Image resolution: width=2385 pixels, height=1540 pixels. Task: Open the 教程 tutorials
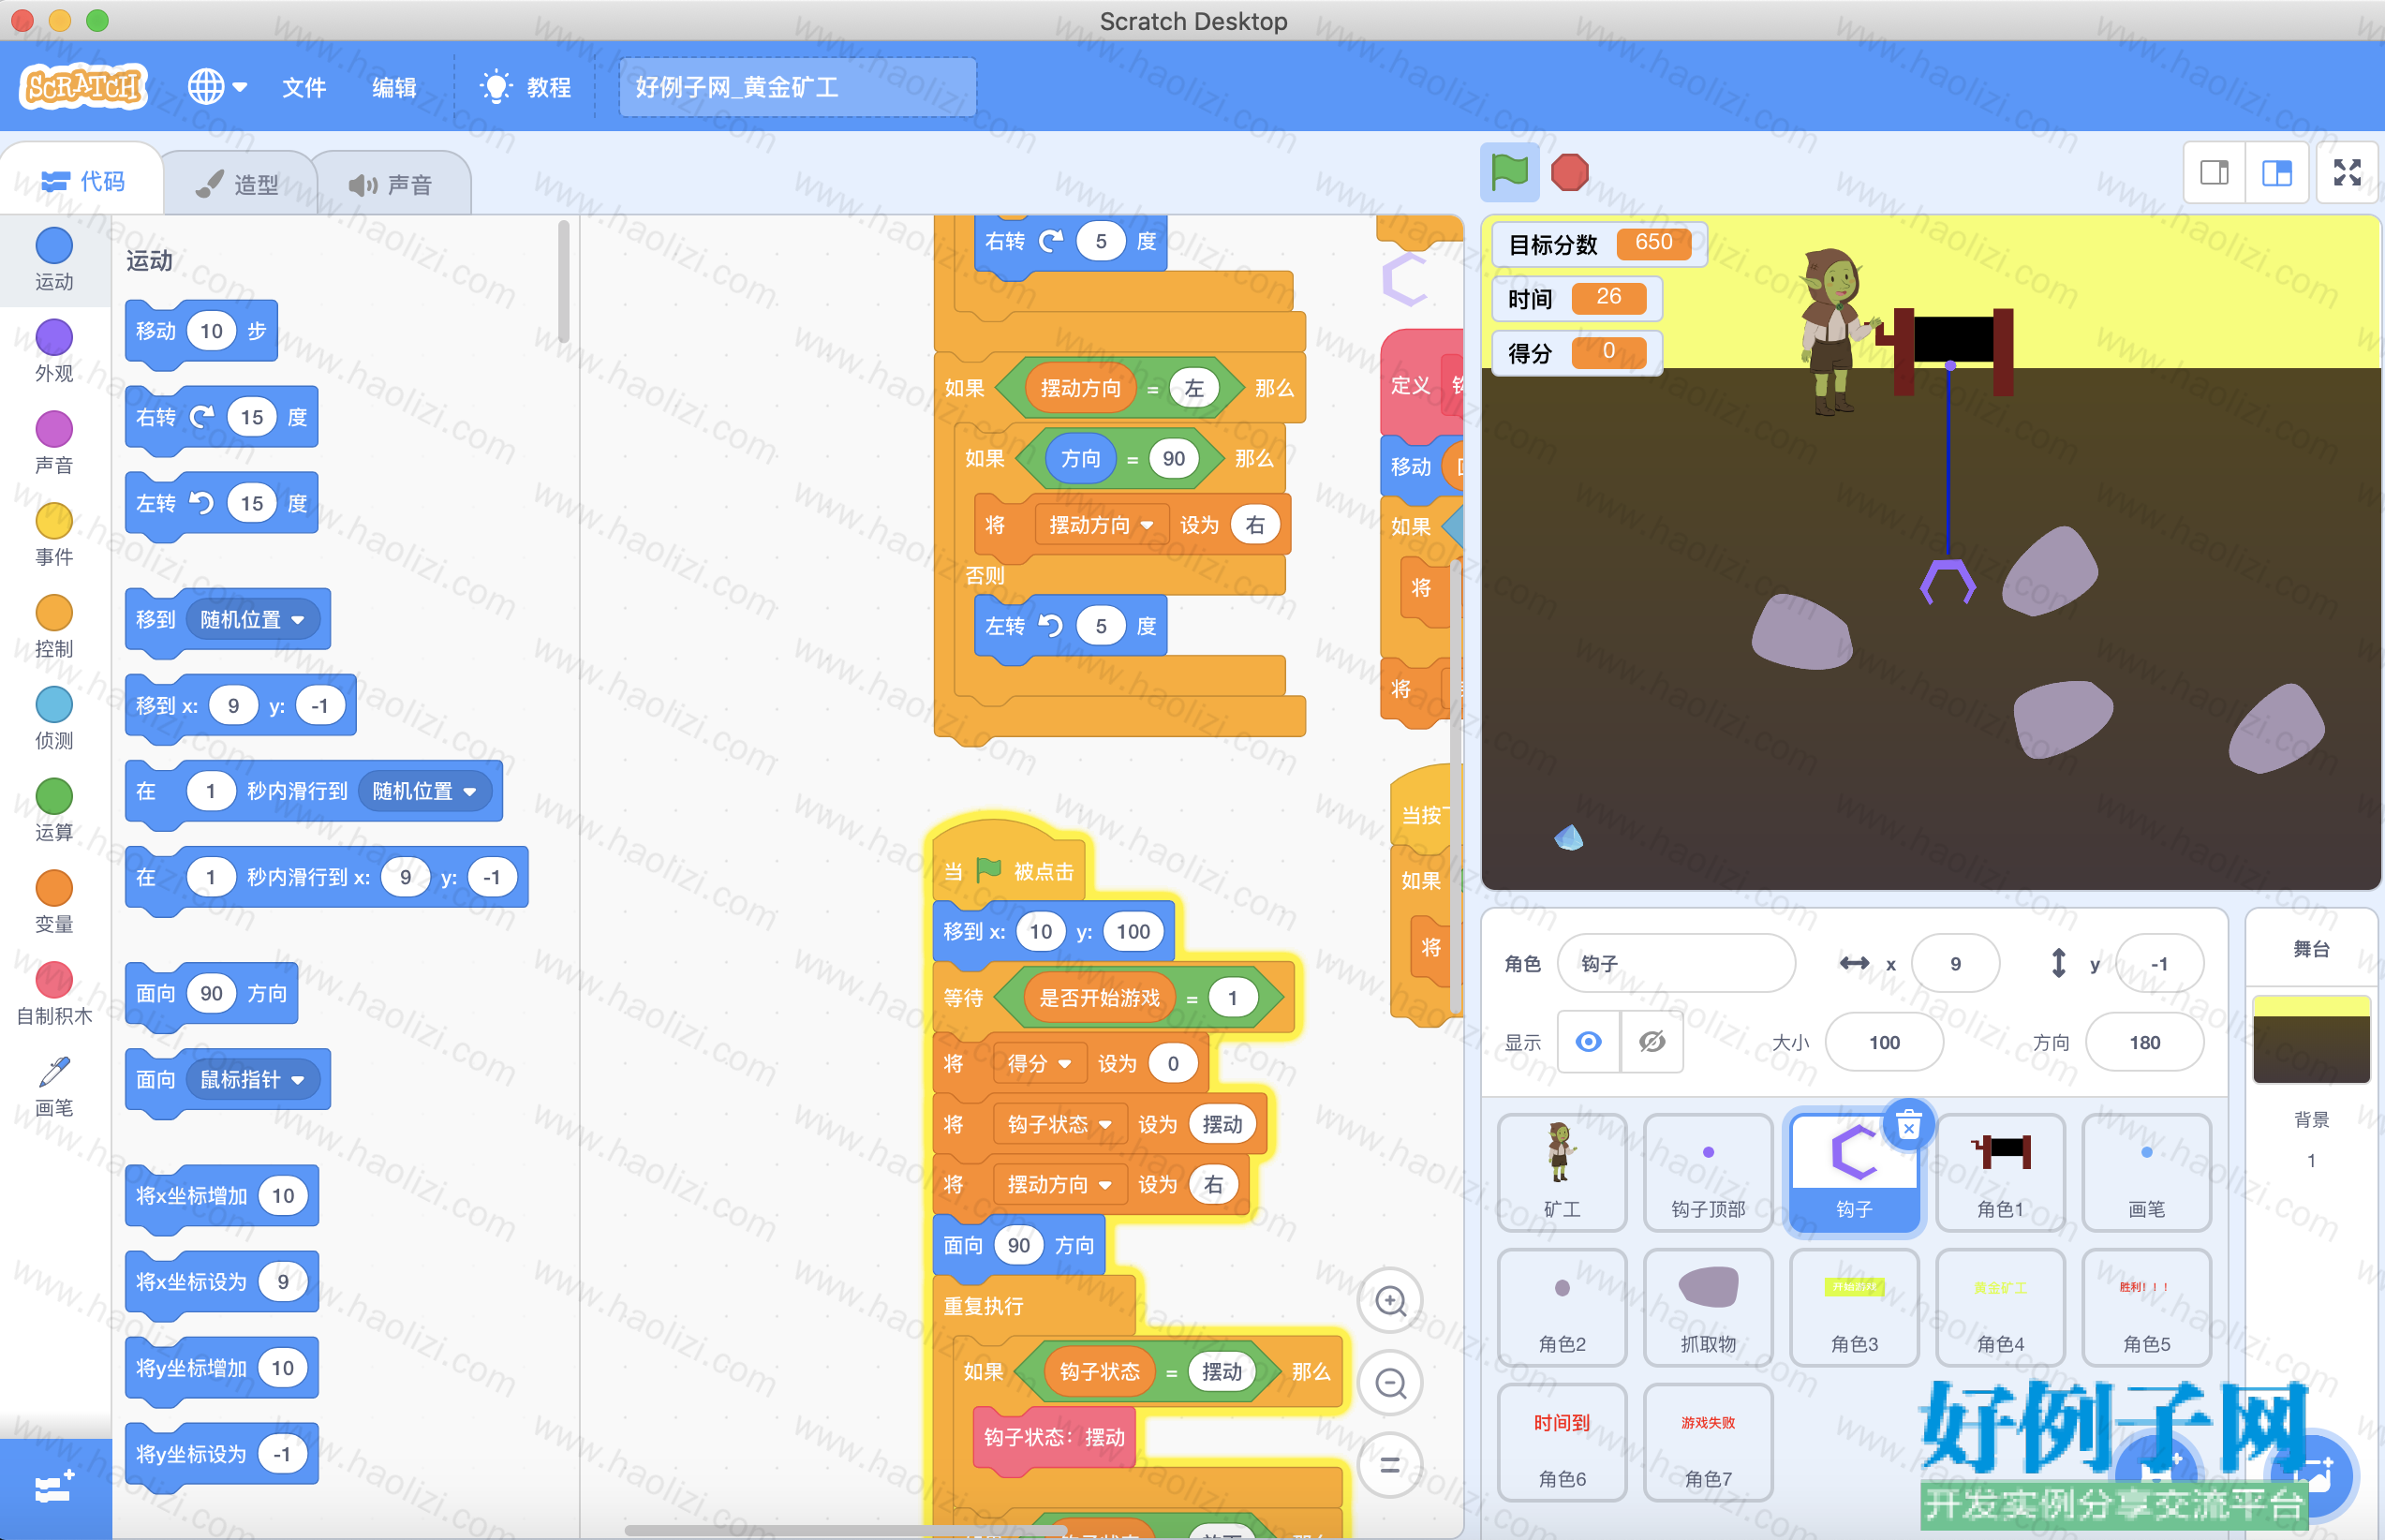coord(526,87)
